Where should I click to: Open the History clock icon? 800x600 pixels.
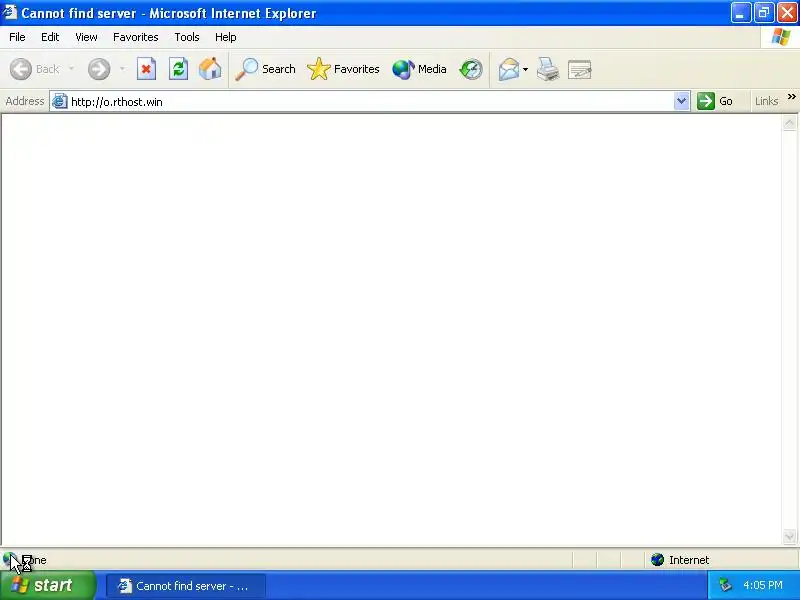point(470,69)
